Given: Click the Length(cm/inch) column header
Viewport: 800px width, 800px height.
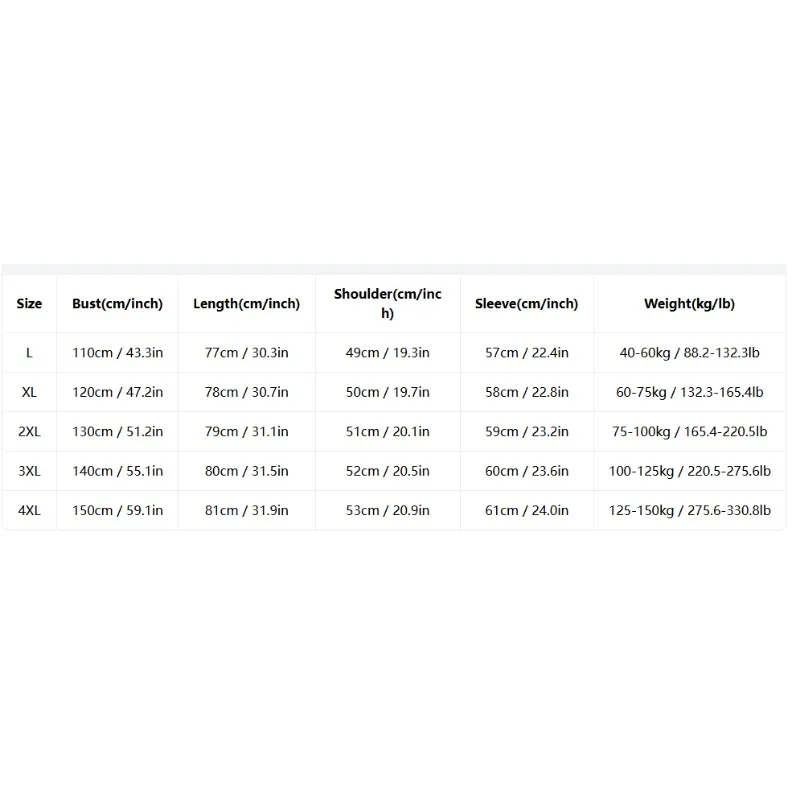Looking at the screenshot, I should (x=246, y=304).
